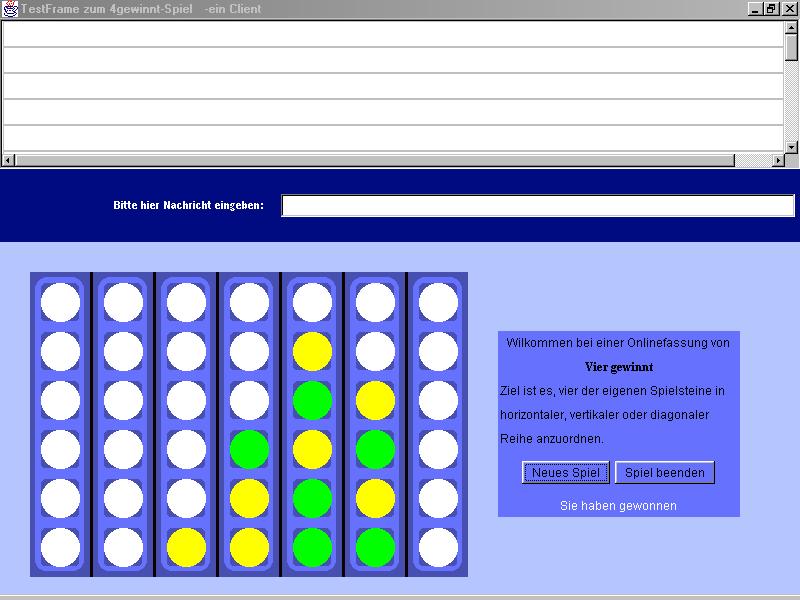
Task: Click the bottom green disc in fifth column
Action: pyautogui.click(x=312, y=547)
